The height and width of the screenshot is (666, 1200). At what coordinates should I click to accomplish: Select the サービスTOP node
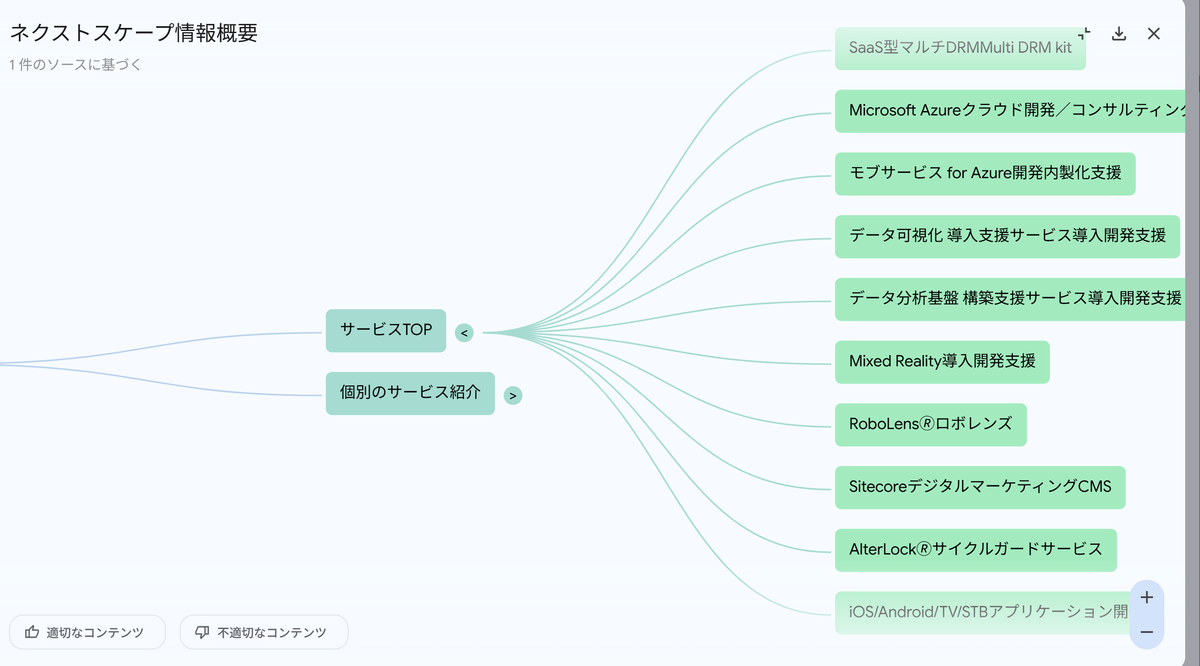[x=386, y=330]
